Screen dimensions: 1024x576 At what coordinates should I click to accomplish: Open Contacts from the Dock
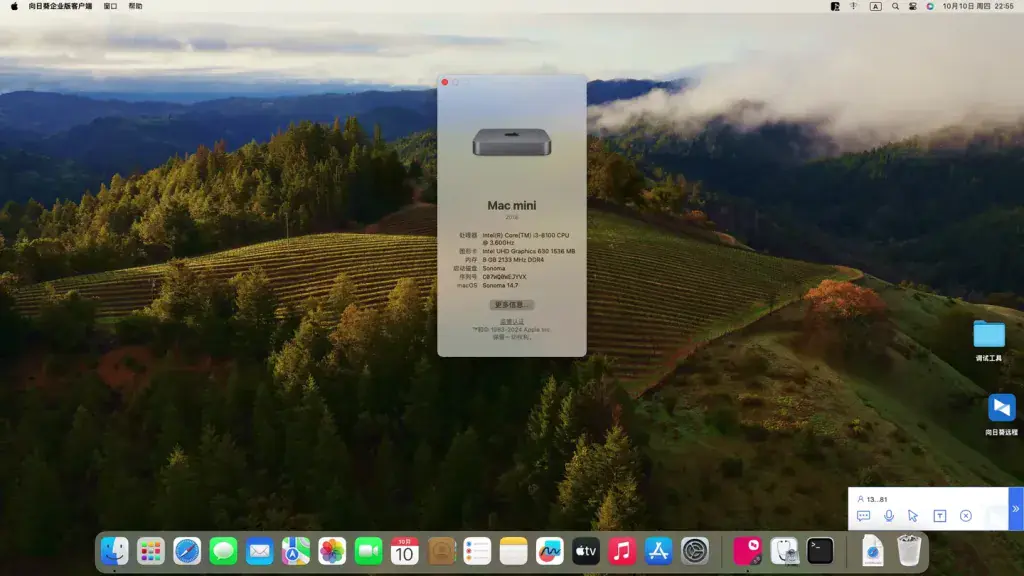click(x=441, y=551)
